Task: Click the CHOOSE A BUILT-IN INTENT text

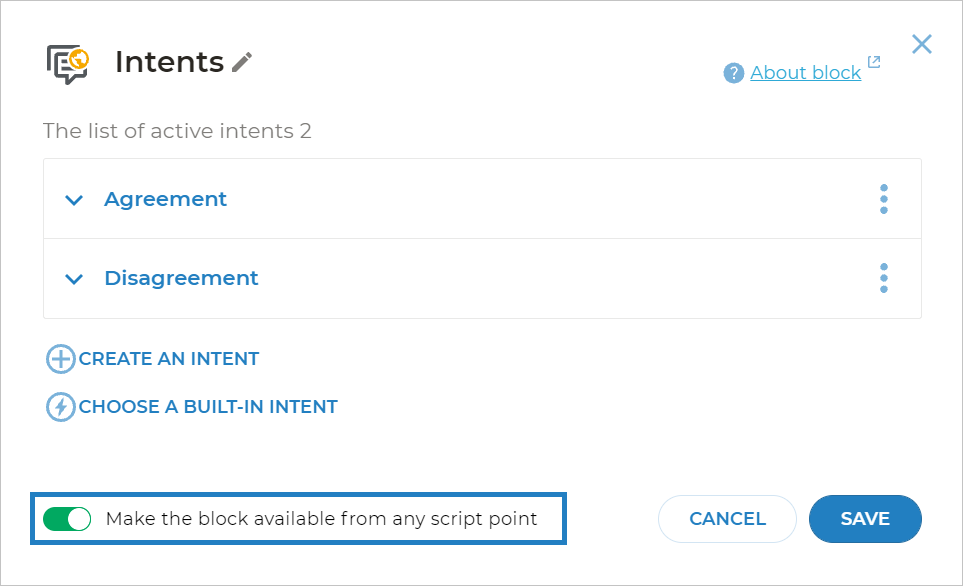Action: (208, 407)
